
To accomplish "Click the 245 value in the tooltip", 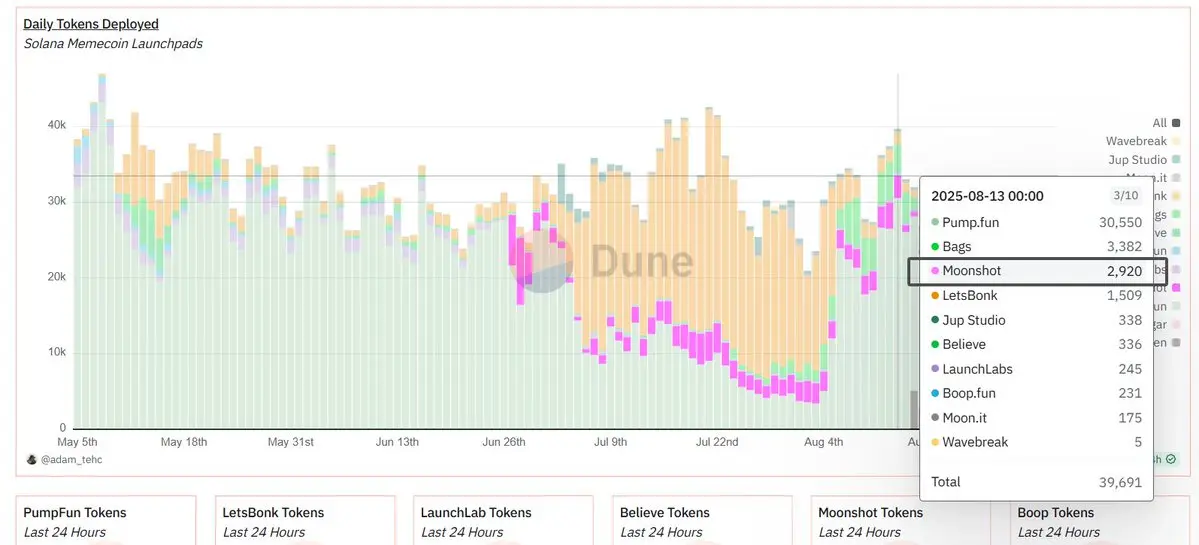I will point(1130,369).
